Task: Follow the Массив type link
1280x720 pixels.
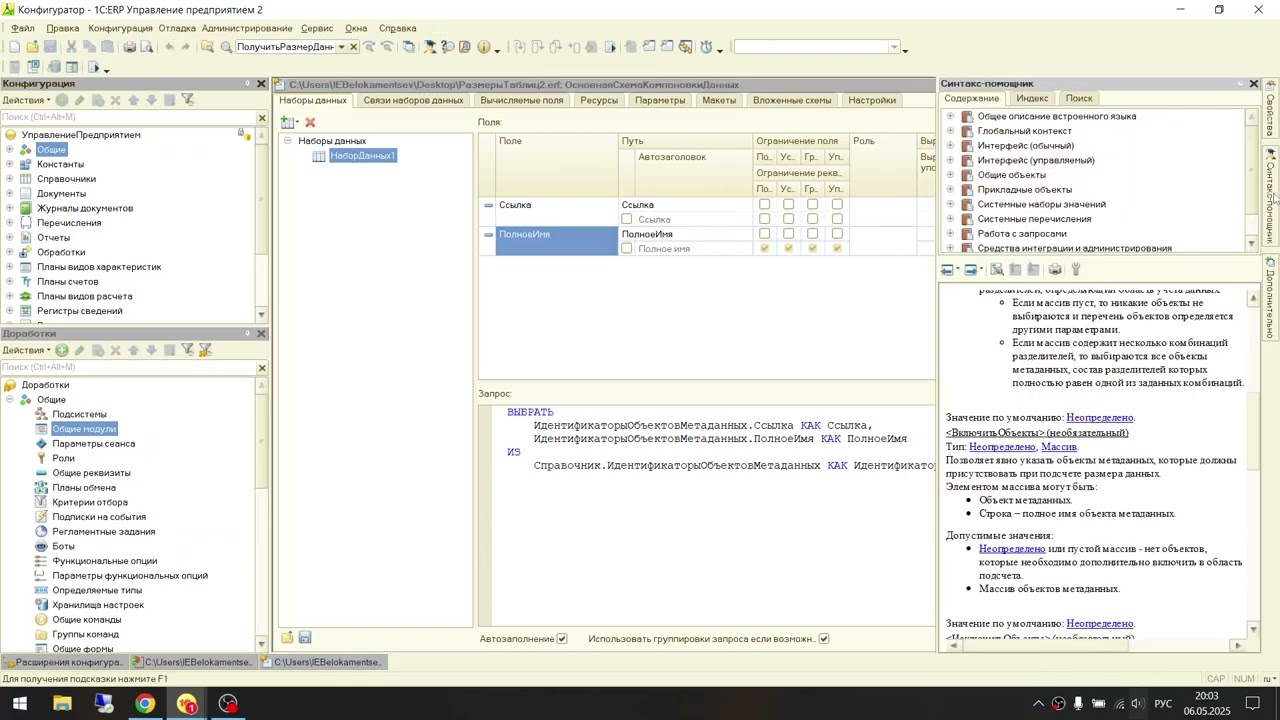Action: tap(1059, 447)
